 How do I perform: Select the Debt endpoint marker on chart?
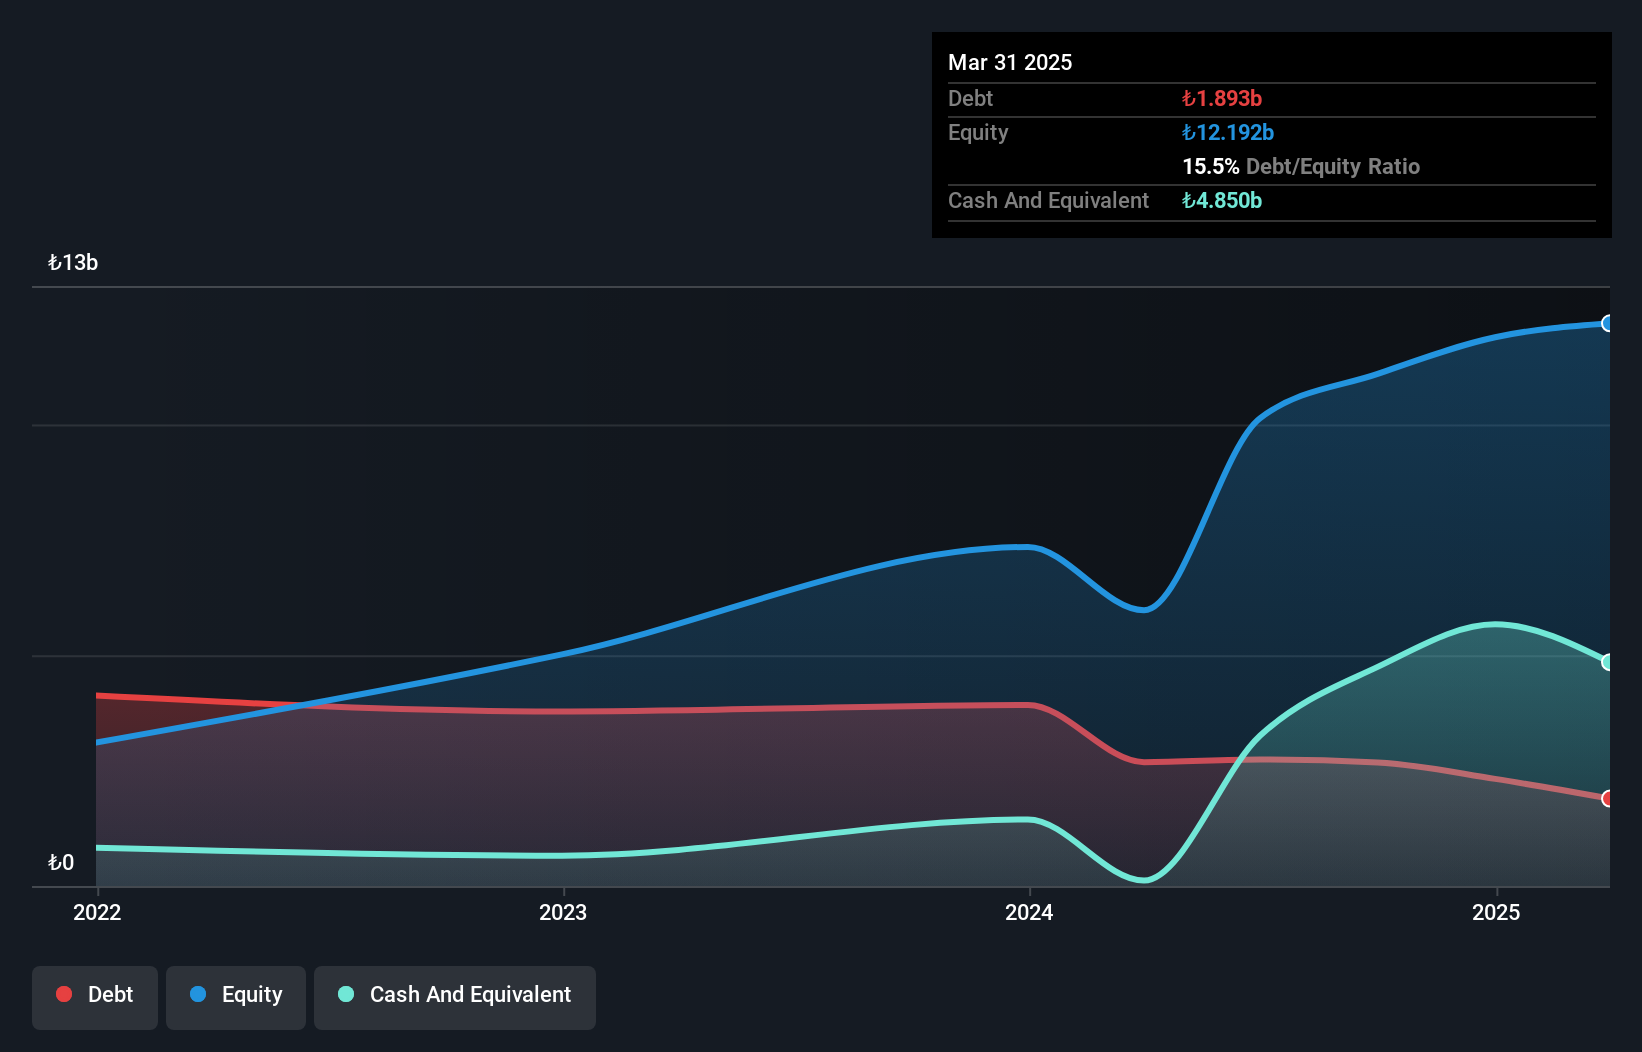(x=1607, y=798)
